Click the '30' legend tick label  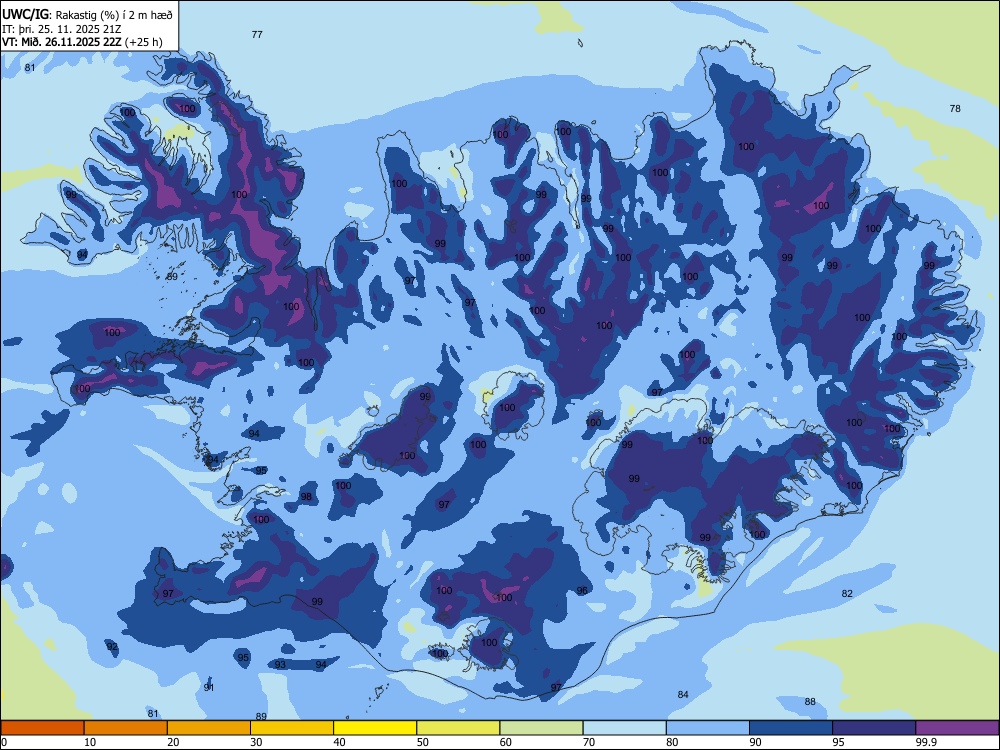(256, 742)
